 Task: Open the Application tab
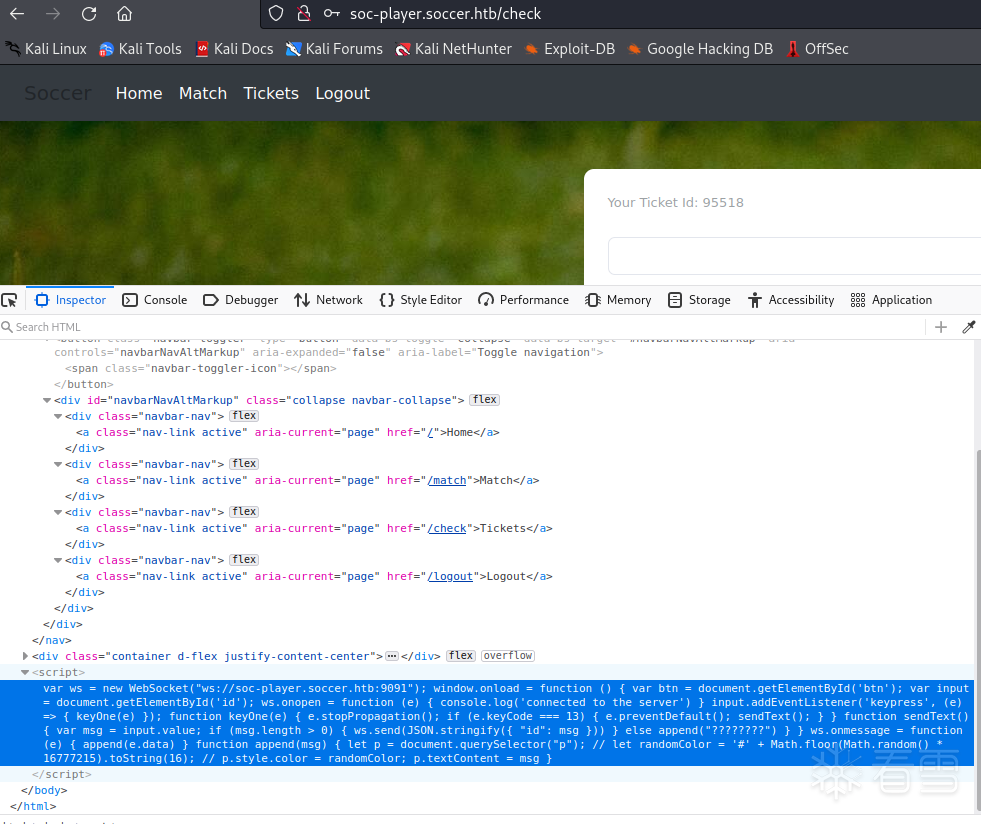coord(892,300)
